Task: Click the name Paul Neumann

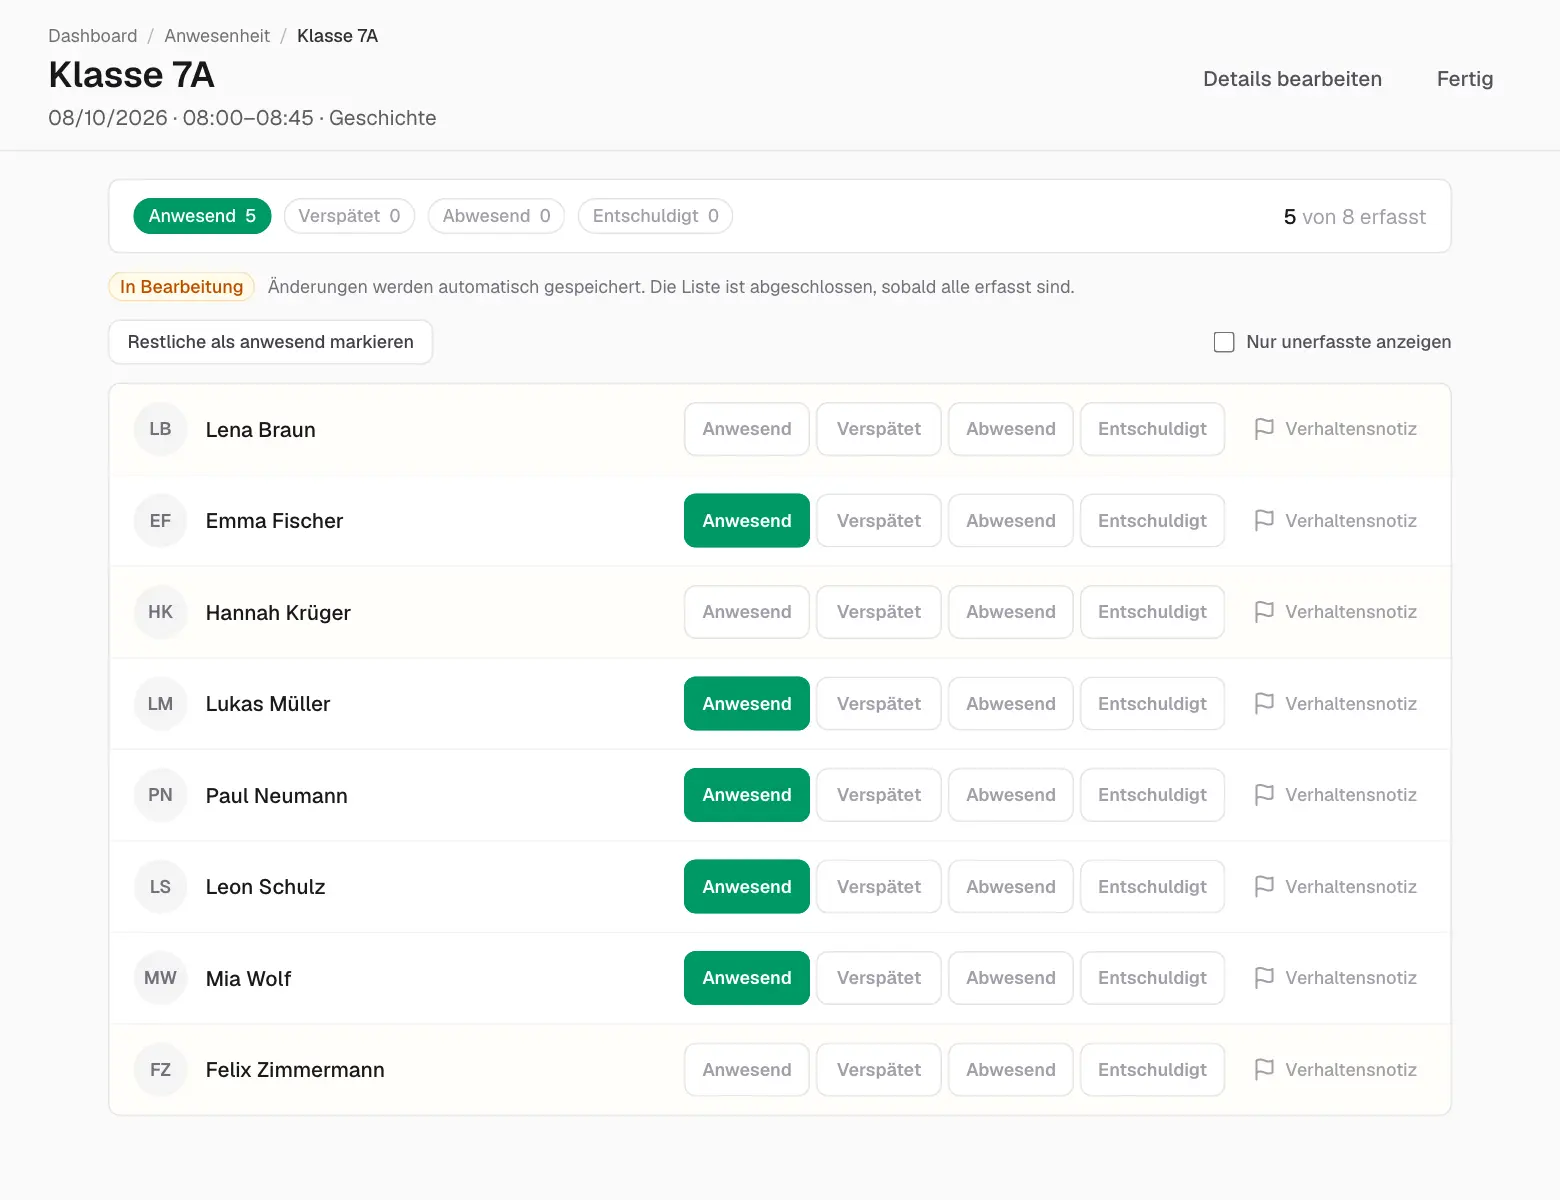Action: click(x=277, y=796)
